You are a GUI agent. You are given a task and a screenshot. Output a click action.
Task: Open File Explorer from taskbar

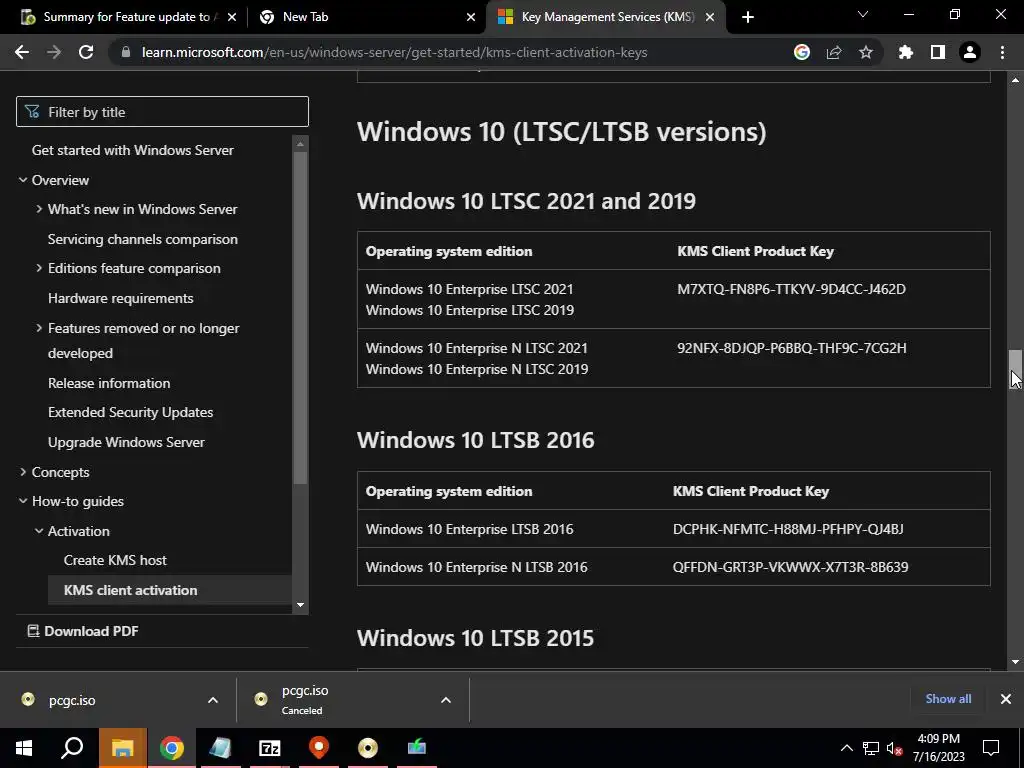click(x=122, y=748)
